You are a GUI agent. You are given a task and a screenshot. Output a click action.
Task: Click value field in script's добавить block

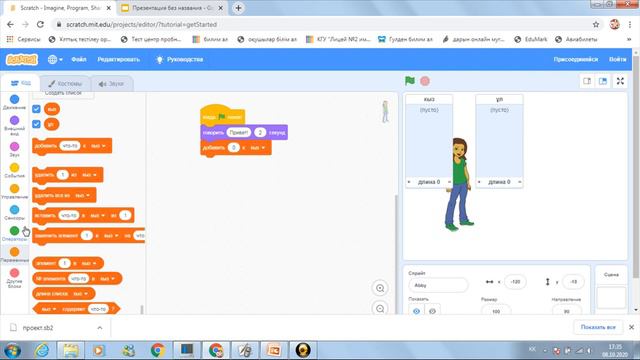233,148
